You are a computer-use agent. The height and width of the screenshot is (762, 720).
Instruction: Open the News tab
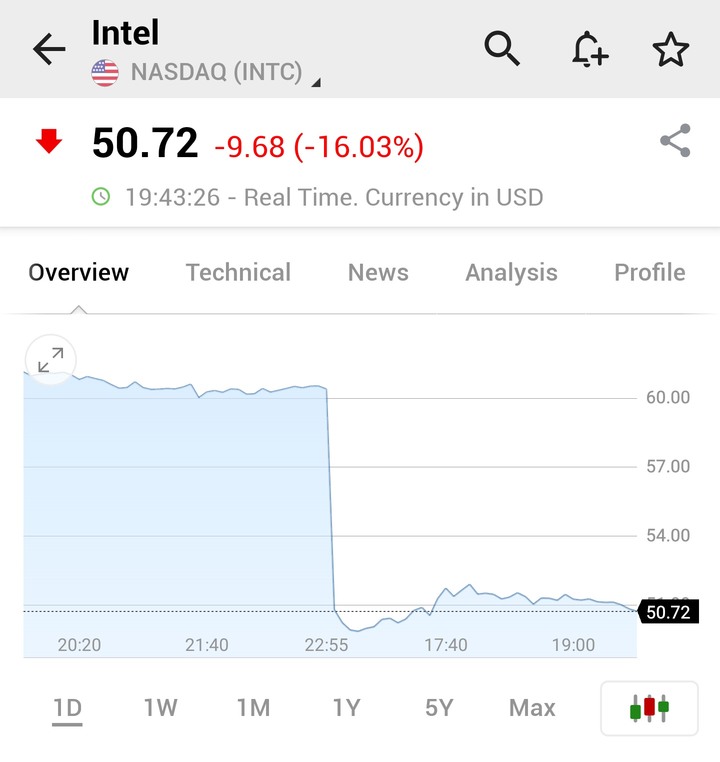pos(378,272)
